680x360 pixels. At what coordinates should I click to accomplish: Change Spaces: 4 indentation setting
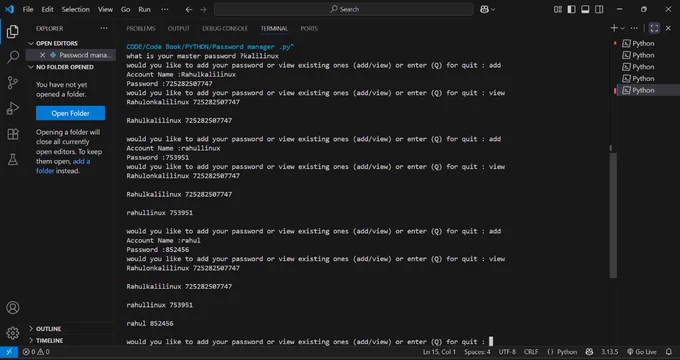(477, 352)
